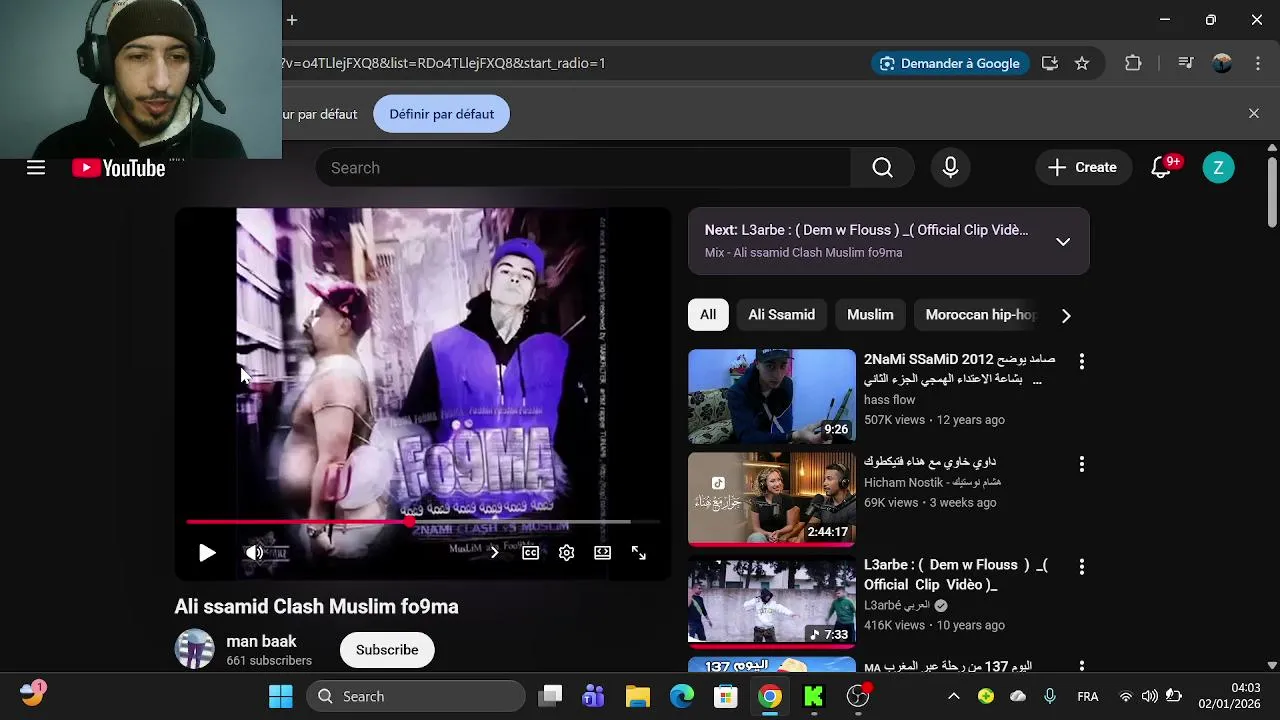Go to the YouTube home logo
This screenshot has height=720, width=1280.
pos(119,168)
